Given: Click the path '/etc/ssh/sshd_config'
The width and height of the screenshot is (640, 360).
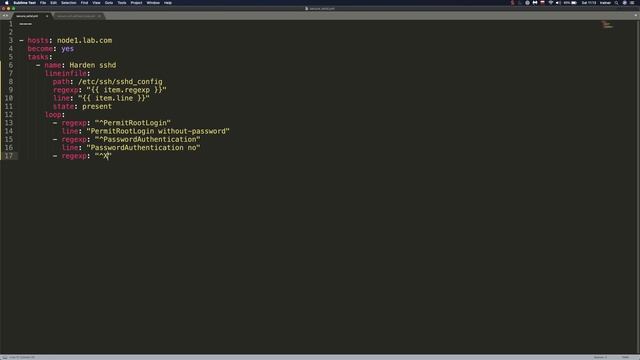Looking at the screenshot, I should pyautogui.click(x=120, y=82).
